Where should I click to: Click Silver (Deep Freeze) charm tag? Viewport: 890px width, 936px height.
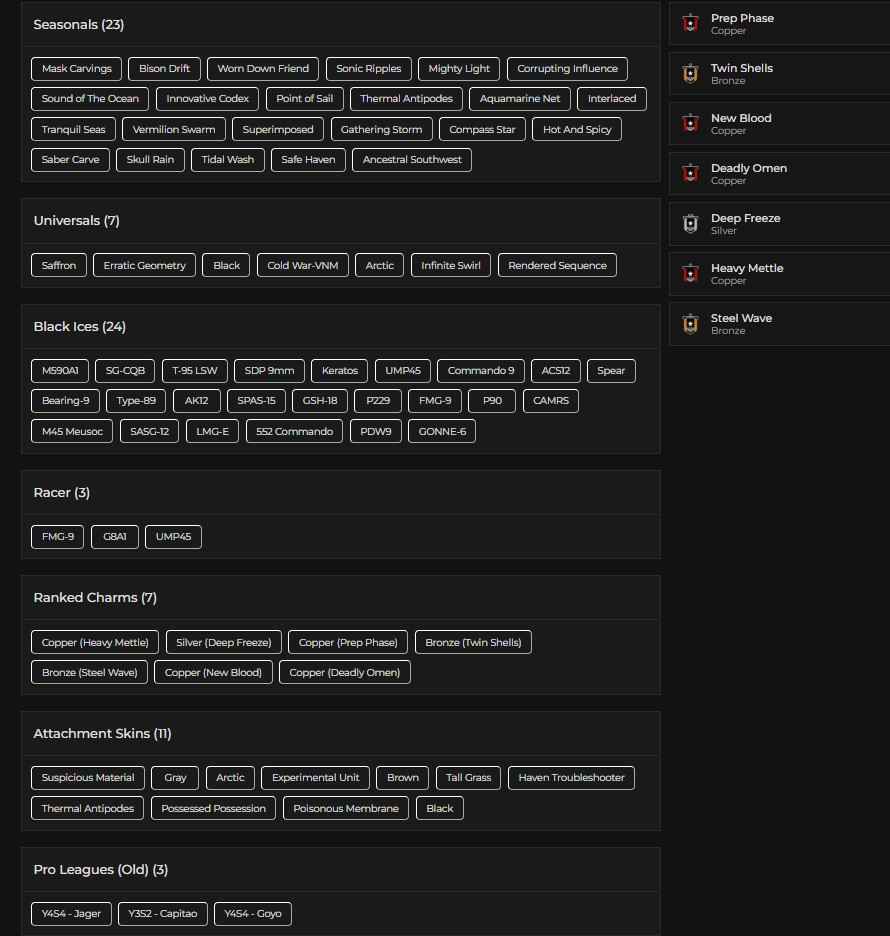pos(224,642)
